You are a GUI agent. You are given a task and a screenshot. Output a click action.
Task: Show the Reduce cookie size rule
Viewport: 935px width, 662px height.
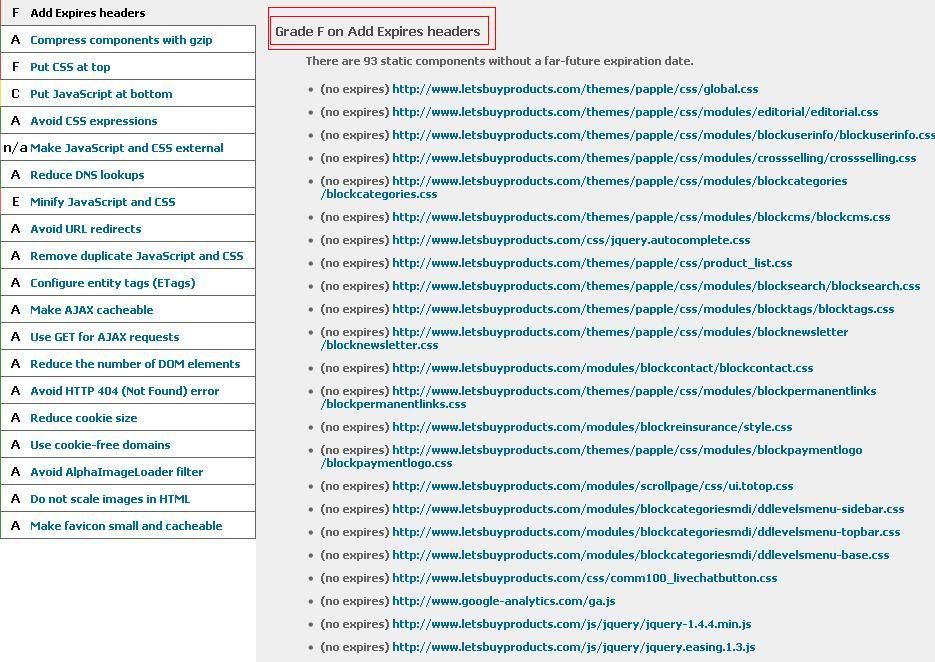click(x=84, y=418)
